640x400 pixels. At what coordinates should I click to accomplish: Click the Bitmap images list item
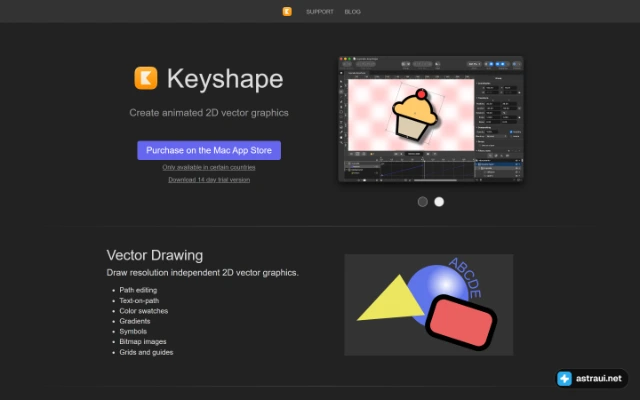(143, 341)
